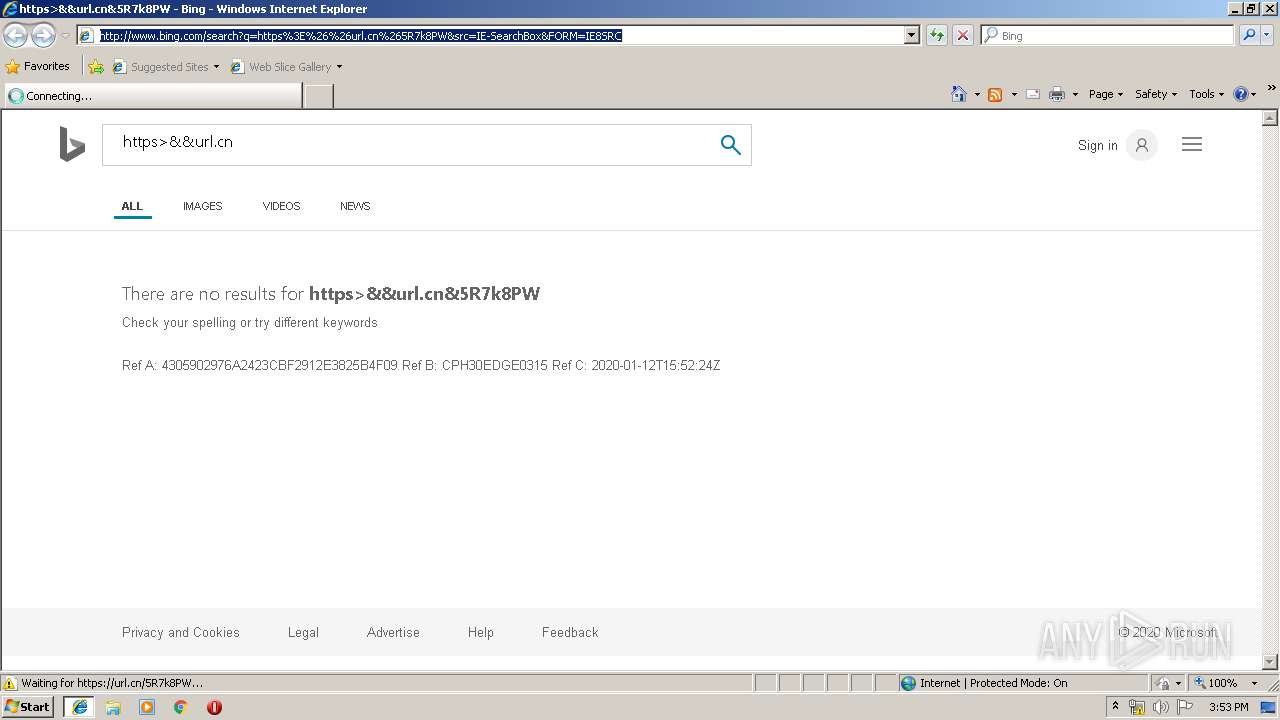The width and height of the screenshot is (1280, 720).
Task: Expand the Feeds dropdown arrow
Action: click(1014, 94)
